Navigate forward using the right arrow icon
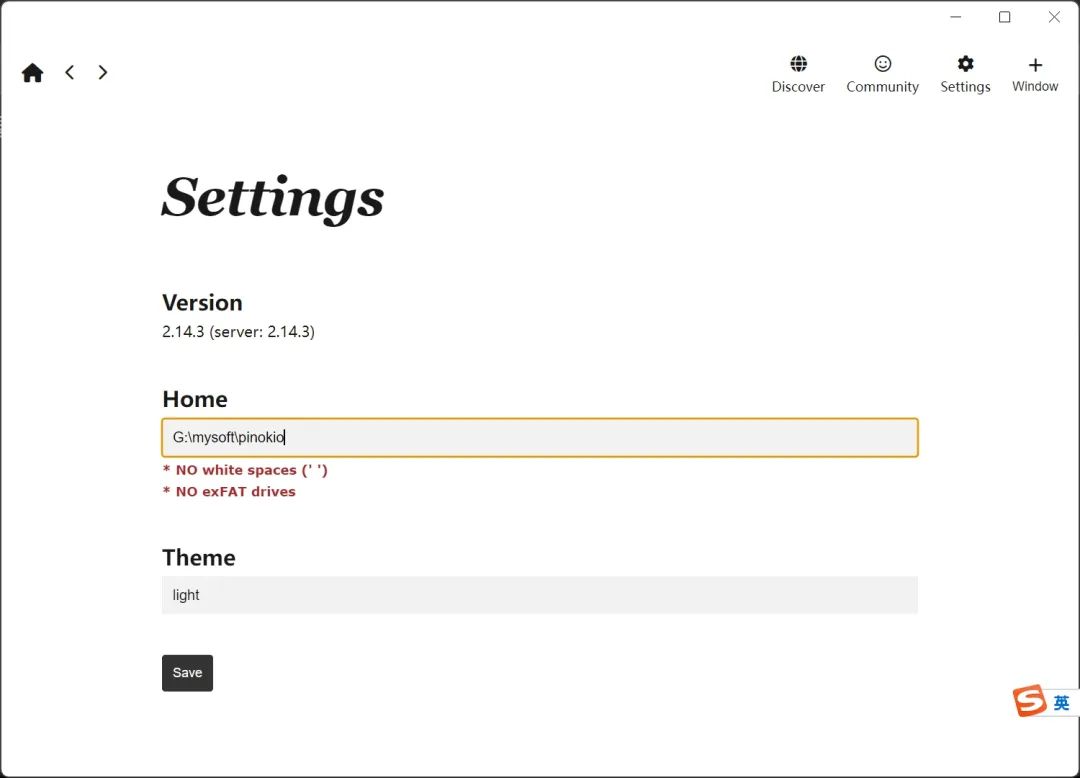Screen dimensions: 1080x778 (102, 71)
